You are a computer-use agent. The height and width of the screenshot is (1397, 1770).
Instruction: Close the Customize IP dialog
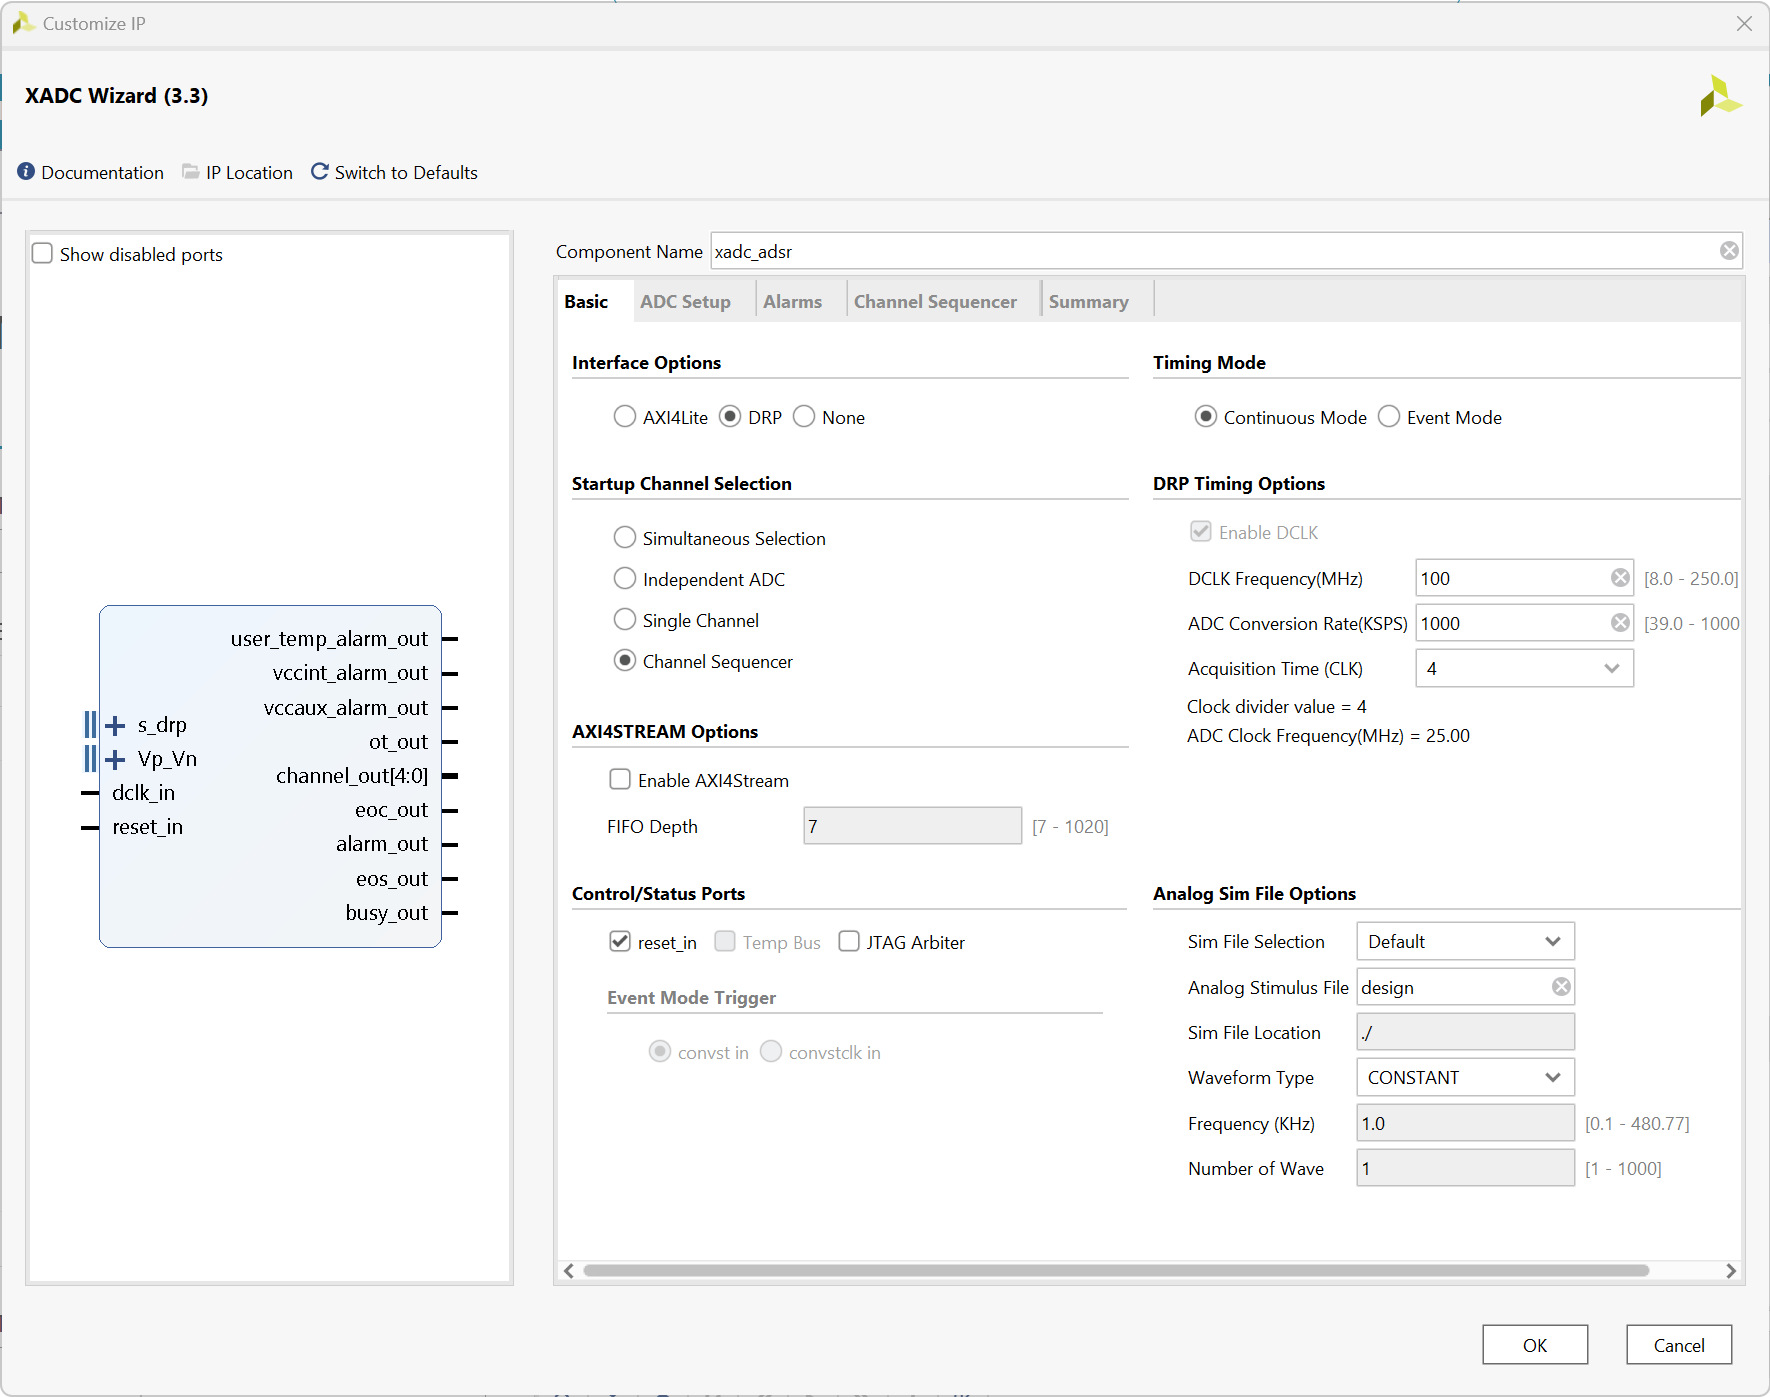(x=1744, y=23)
